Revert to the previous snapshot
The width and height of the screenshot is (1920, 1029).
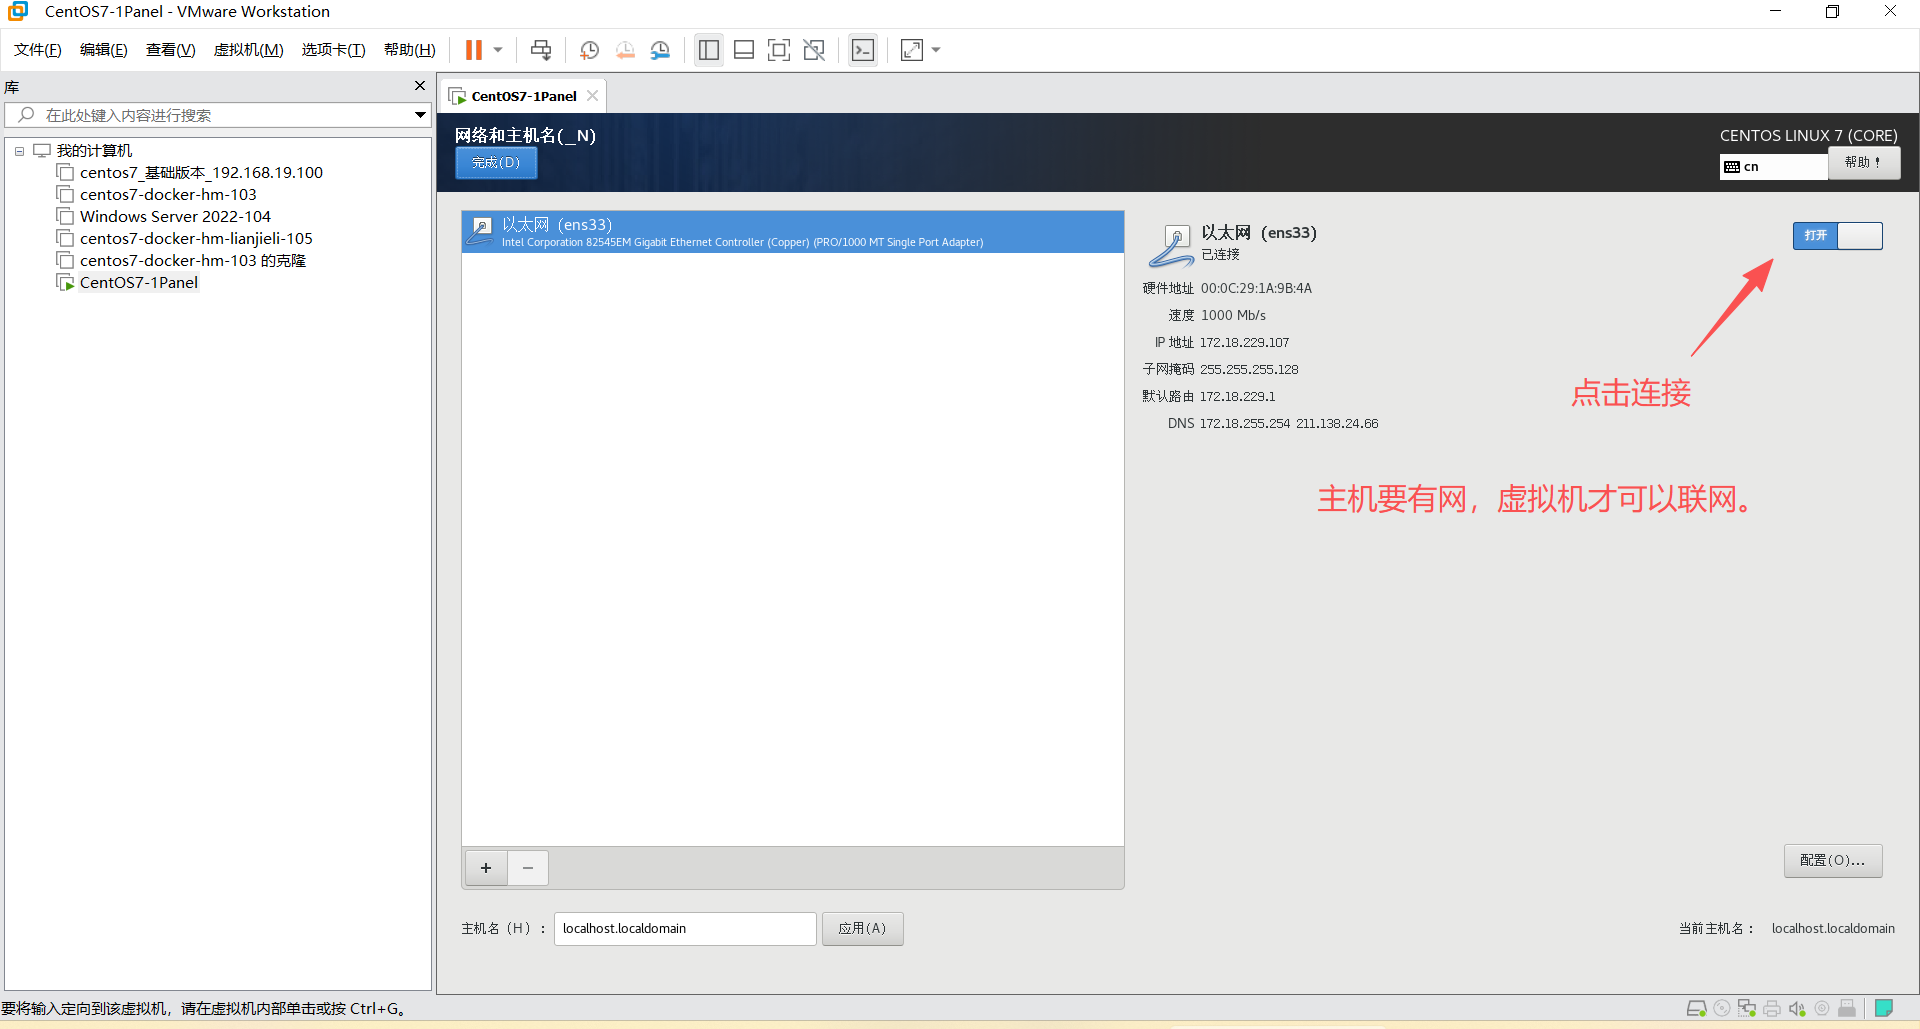click(x=625, y=50)
